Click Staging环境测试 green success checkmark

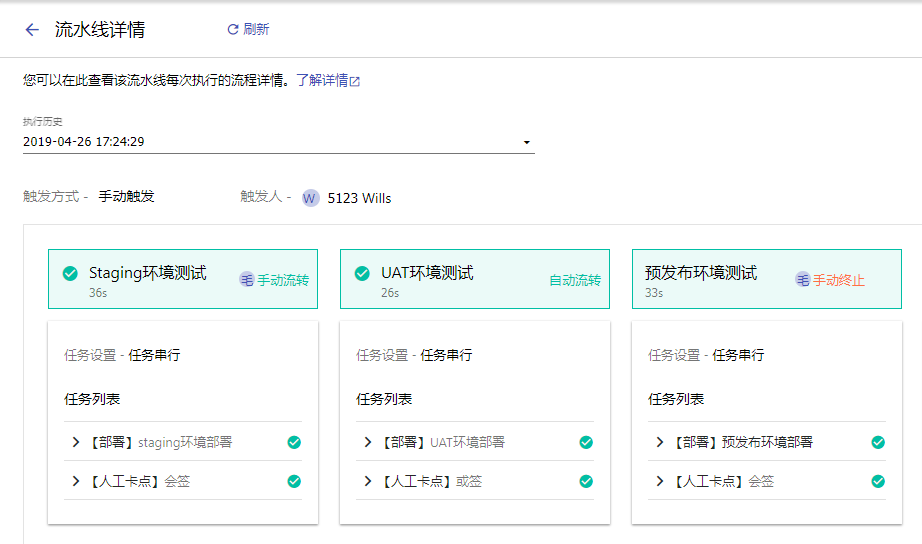click(x=70, y=273)
